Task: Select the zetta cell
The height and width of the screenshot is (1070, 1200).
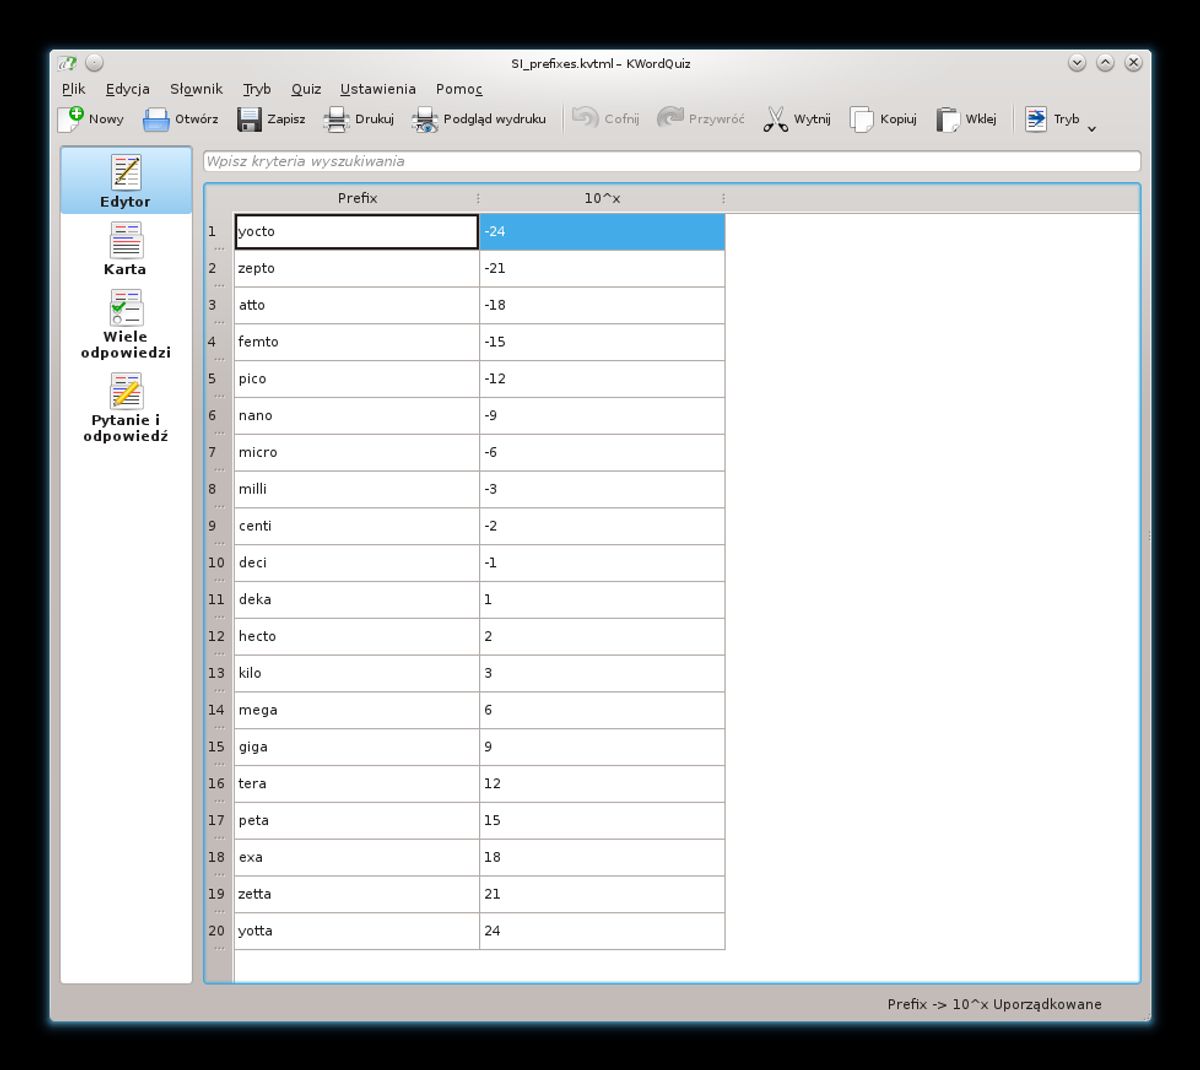Action: pyautogui.click(x=357, y=894)
